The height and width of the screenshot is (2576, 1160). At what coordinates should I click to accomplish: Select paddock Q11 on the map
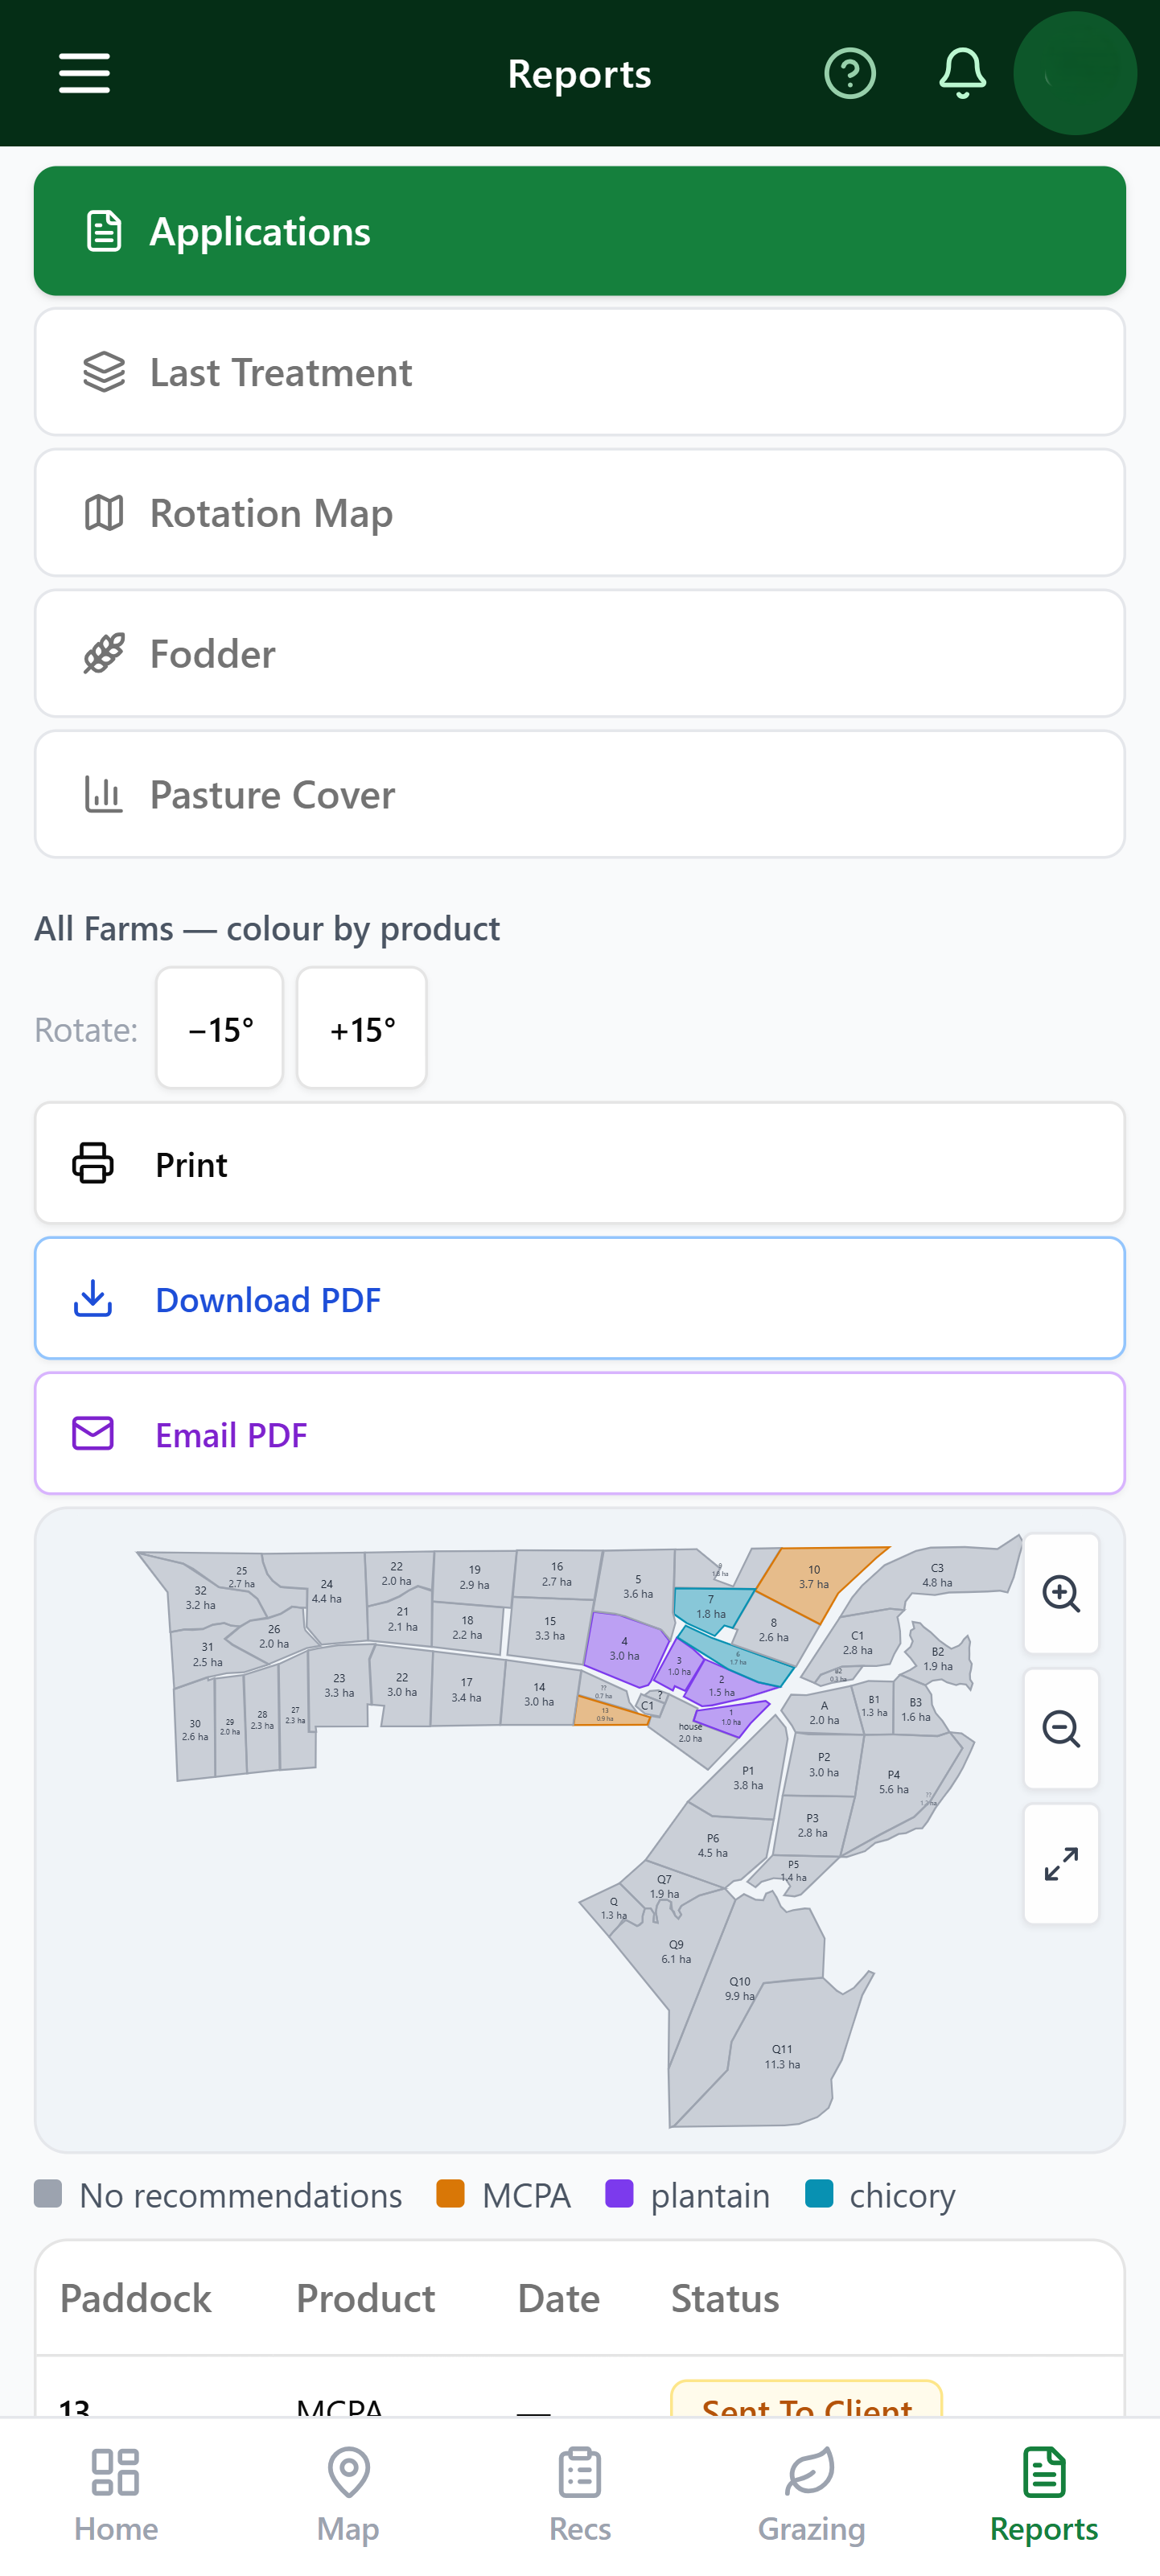point(782,2057)
